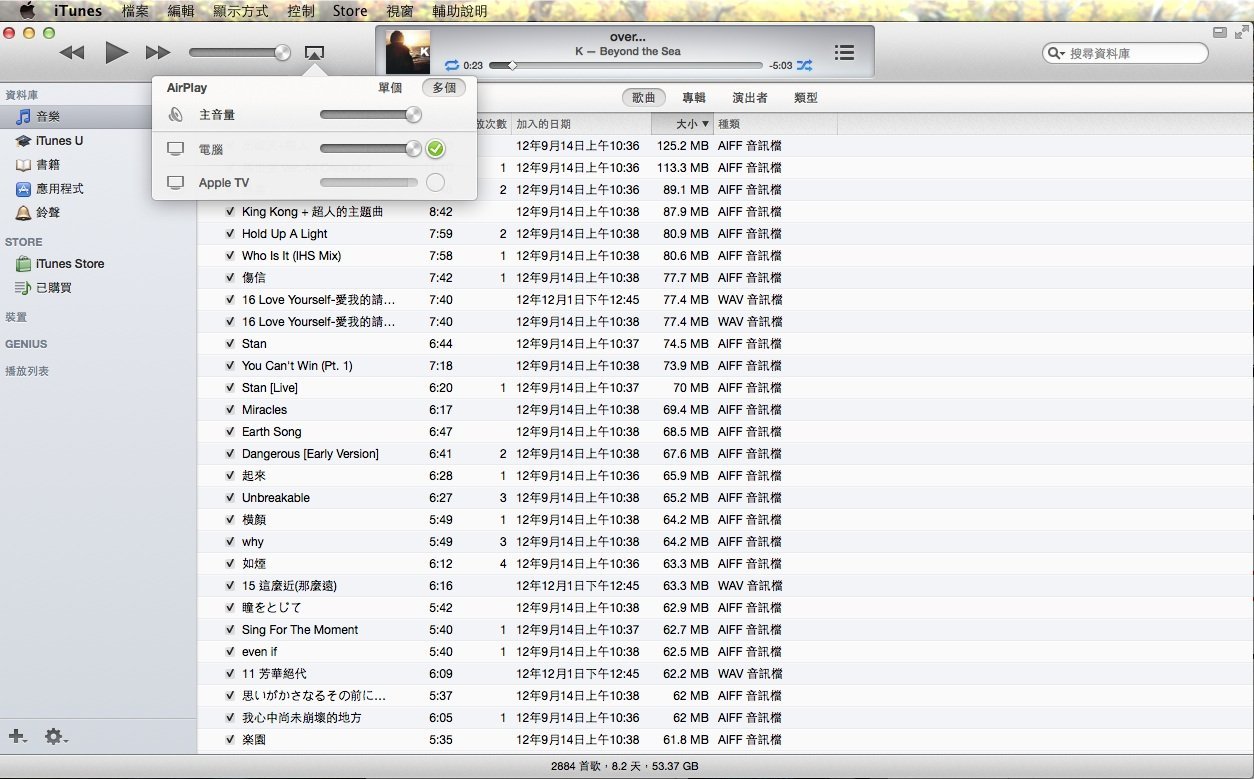The height and width of the screenshot is (779, 1254).
Task: Click the 大小 column sort arrow
Action: click(706, 124)
